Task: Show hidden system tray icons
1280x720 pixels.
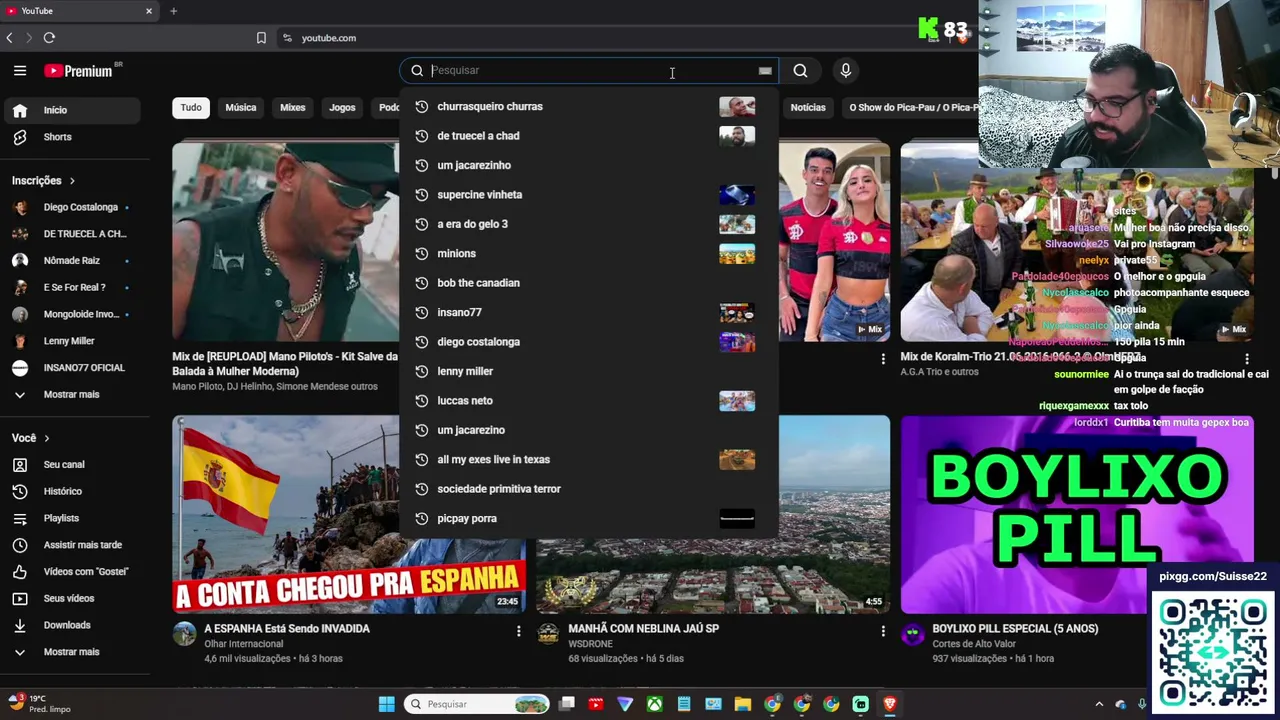Action: click(x=1099, y=705)
